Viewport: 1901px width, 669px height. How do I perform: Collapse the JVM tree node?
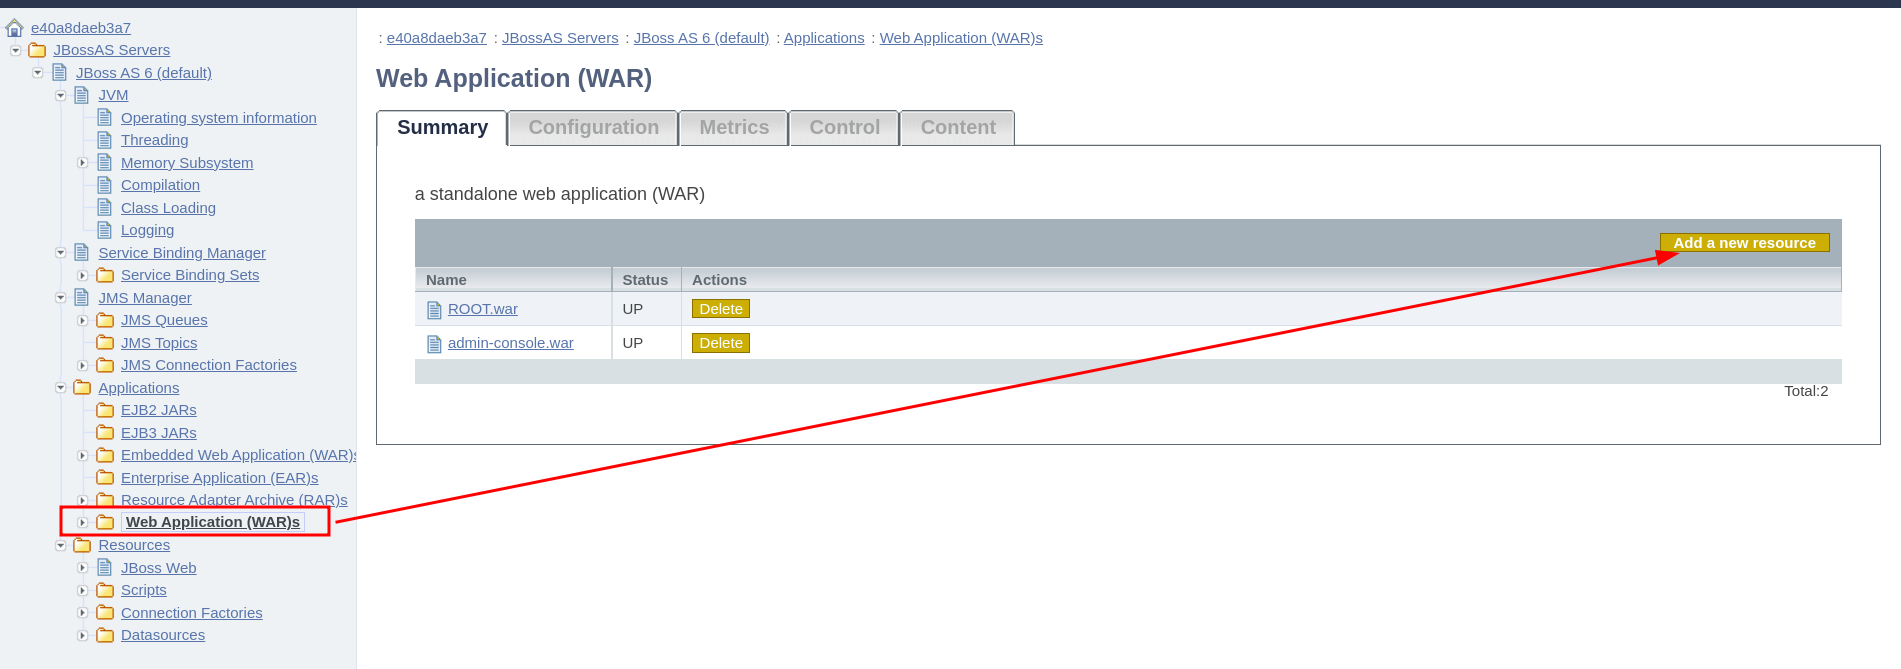60,95
